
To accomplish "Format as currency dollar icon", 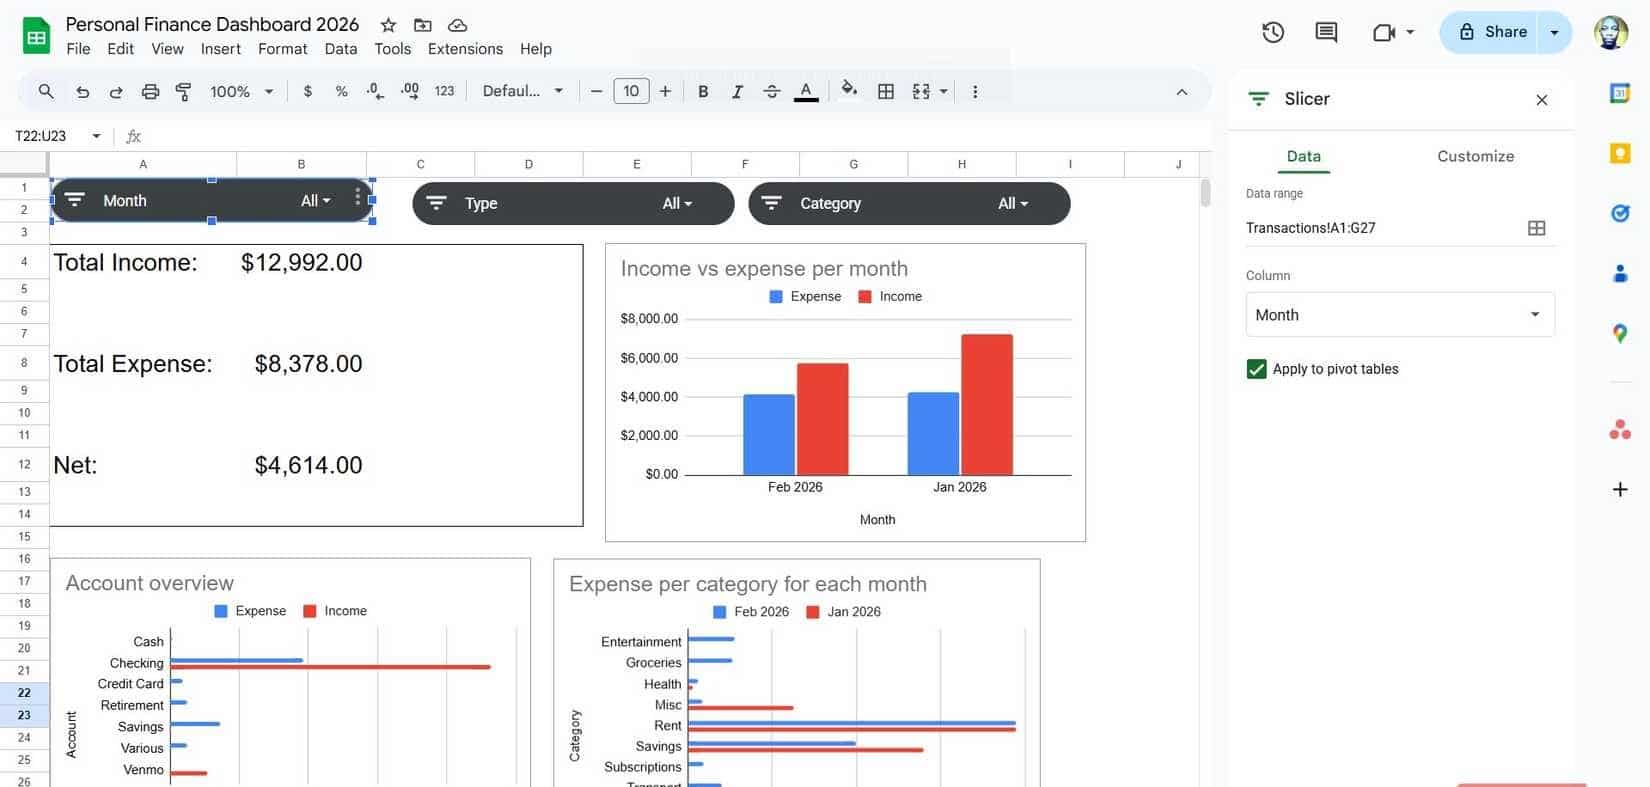I will coord(308,91).
